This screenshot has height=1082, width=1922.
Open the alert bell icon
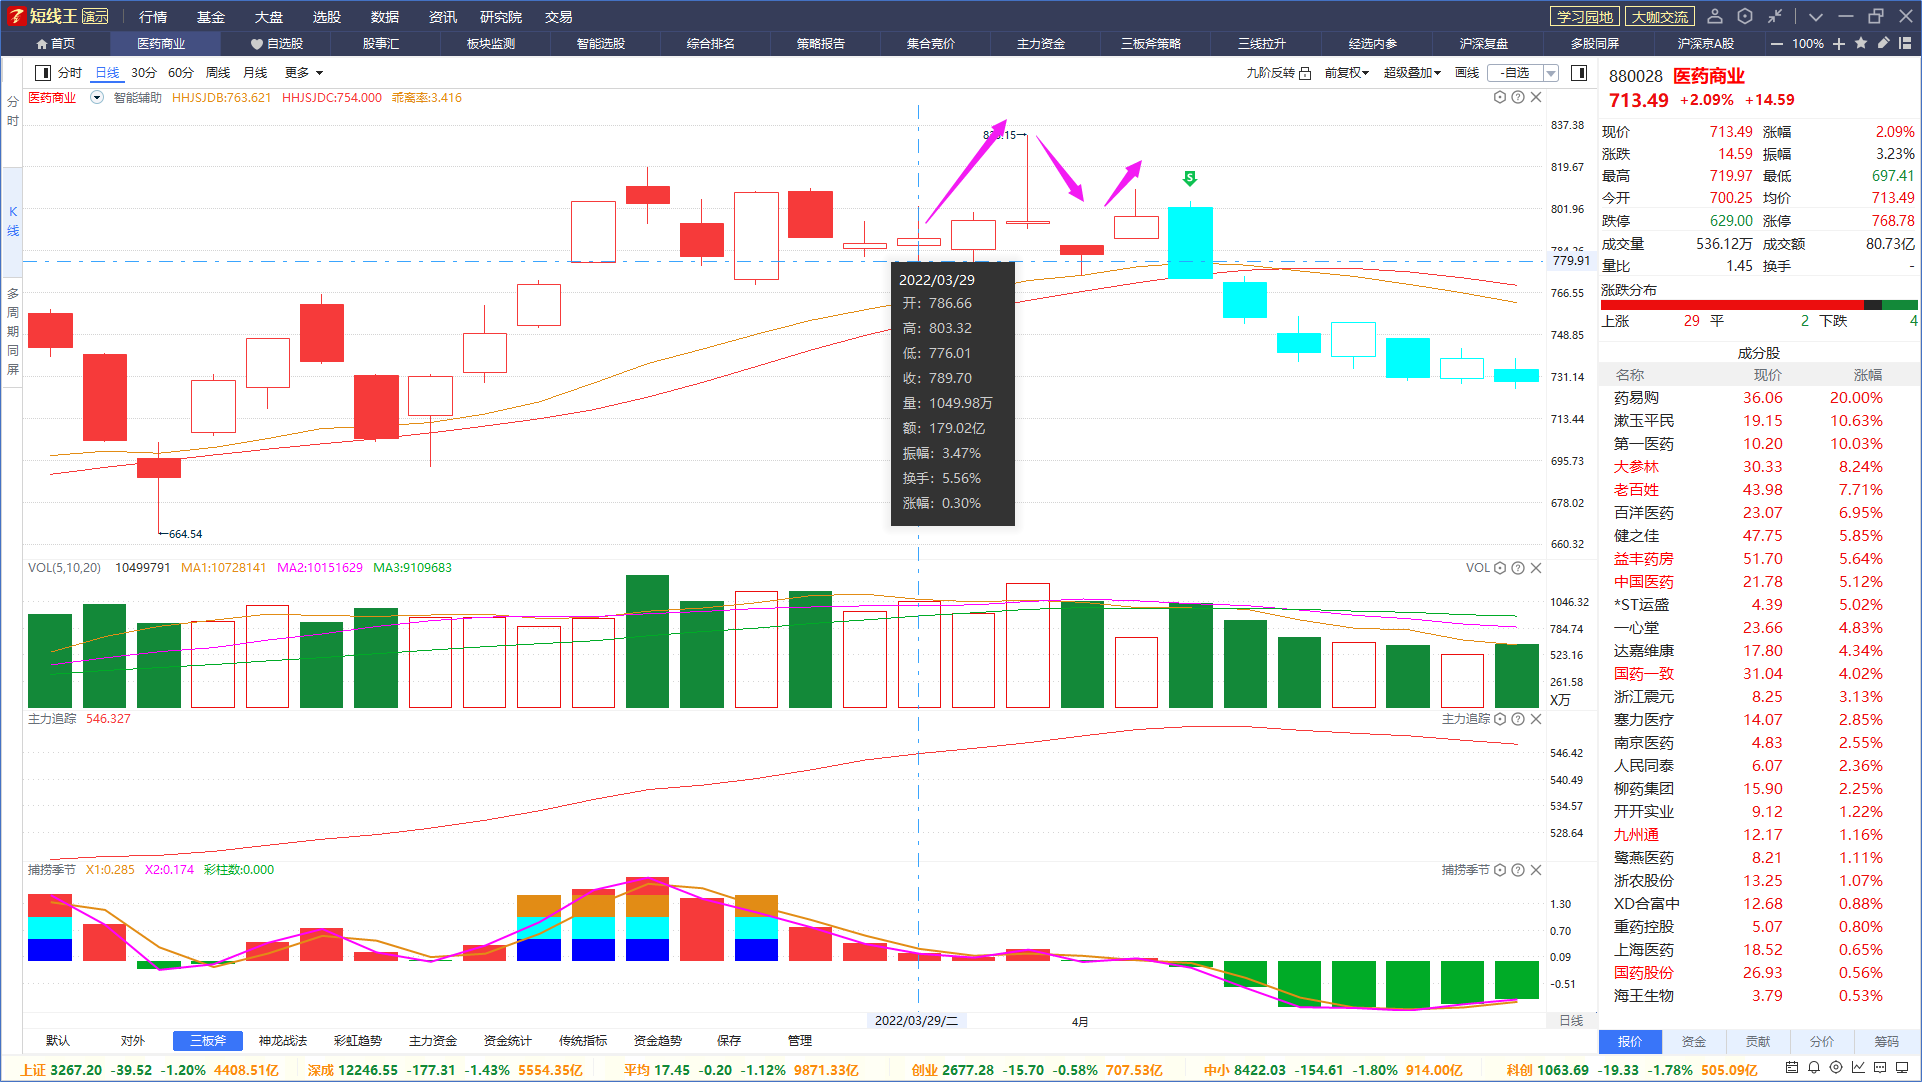[x=1814, y=1068]
